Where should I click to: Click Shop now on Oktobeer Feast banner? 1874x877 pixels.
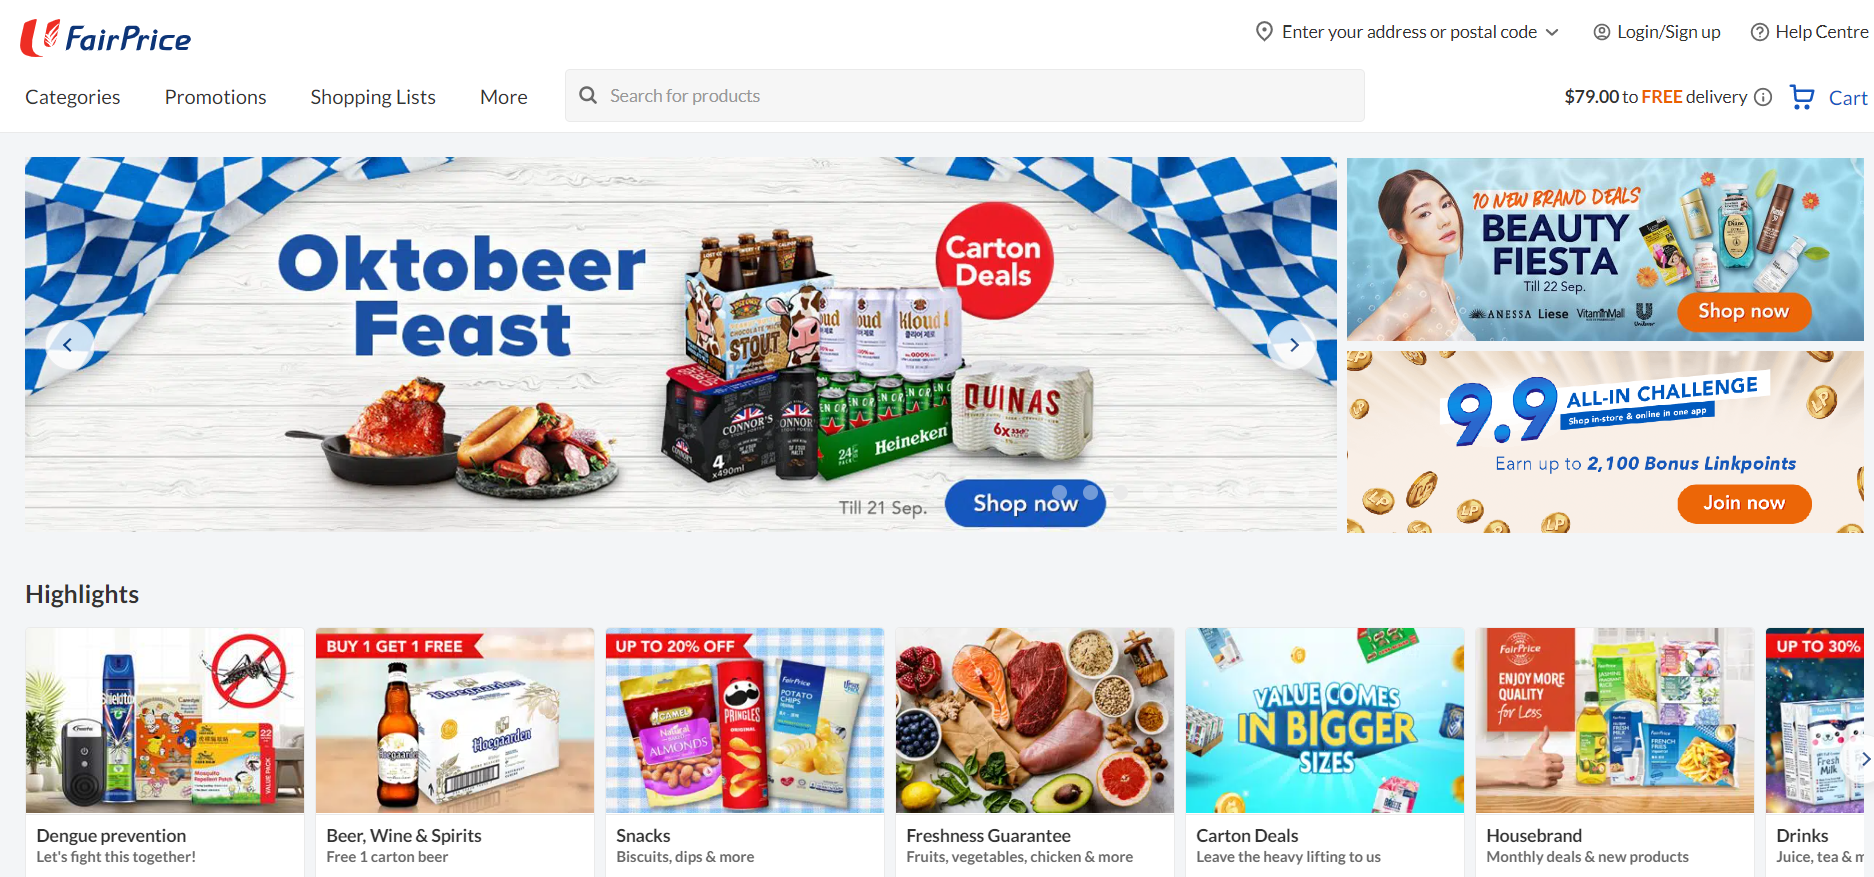[1025, 503]
